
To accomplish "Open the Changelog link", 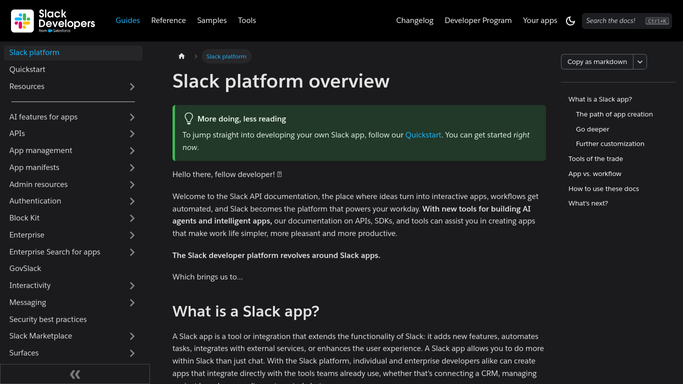I will [414, 20].
